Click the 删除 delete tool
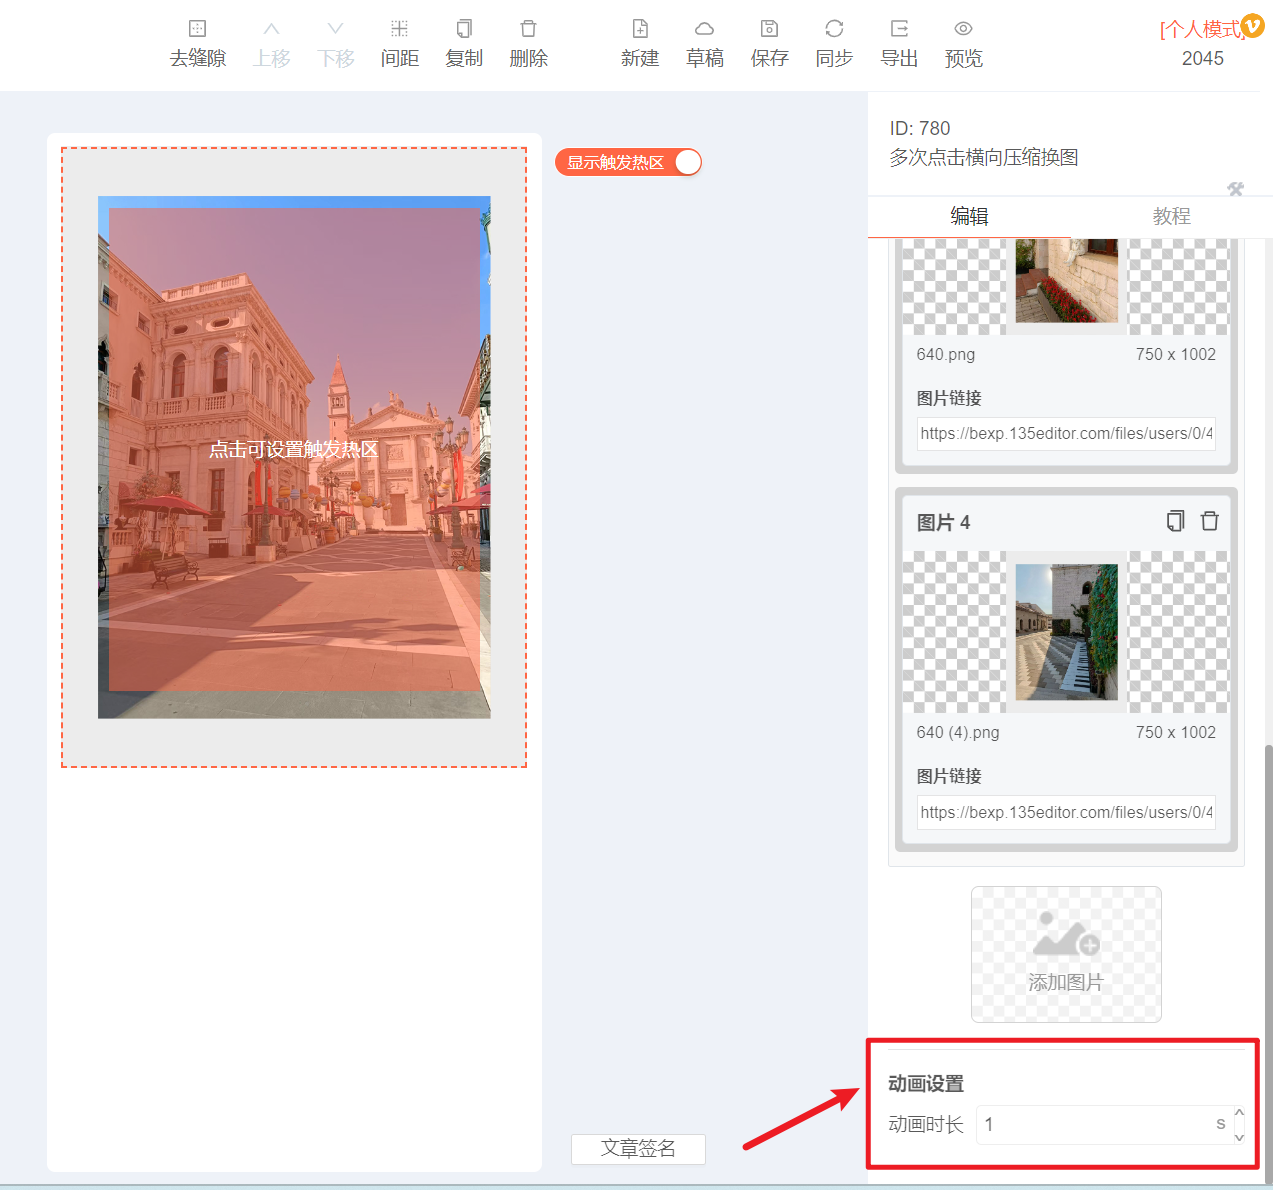The width and height of the screenshot is (1273, 1190). click(x=529, y=44)
